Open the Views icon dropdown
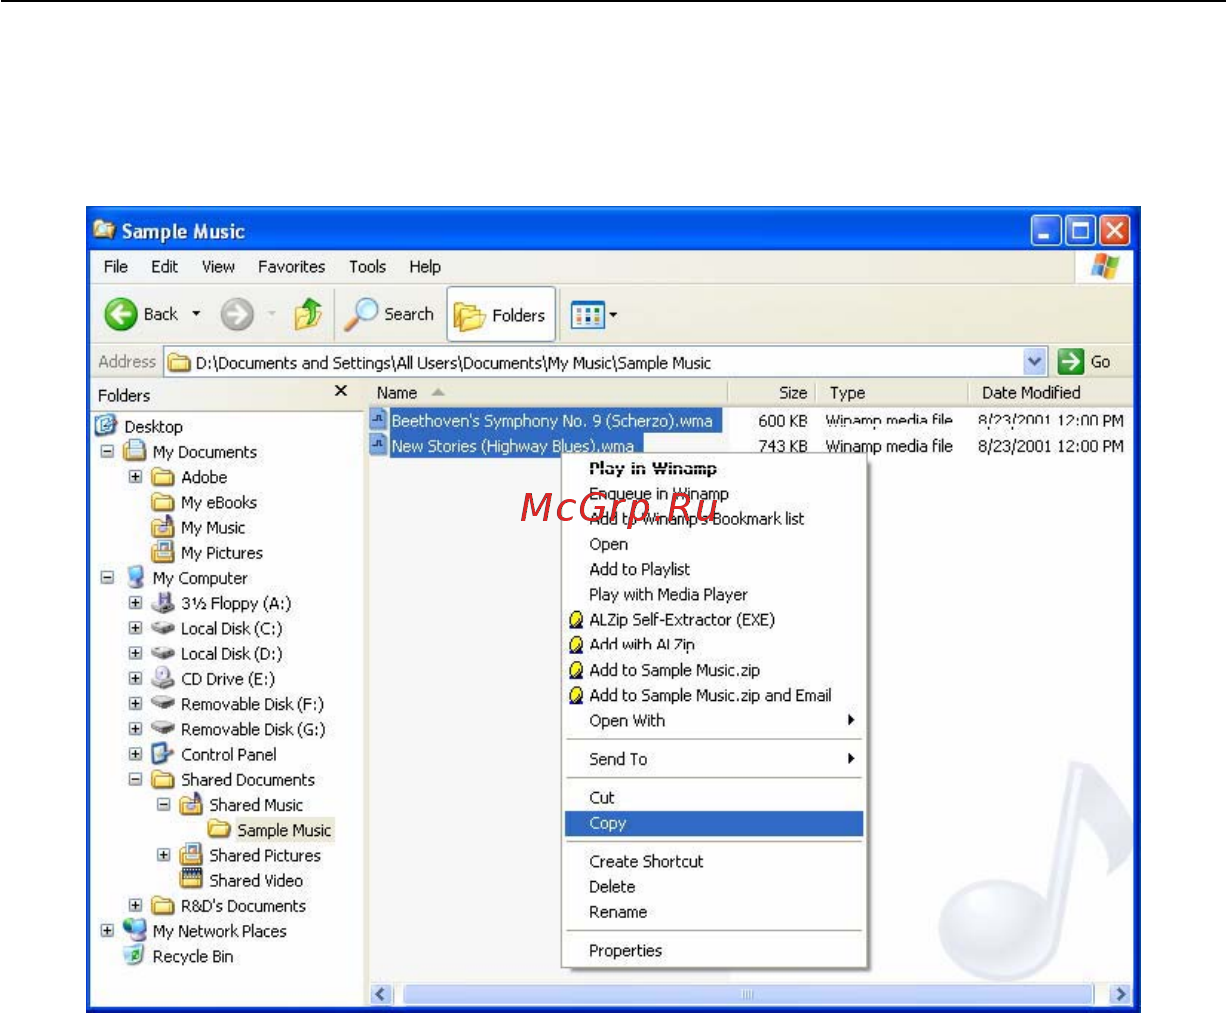This screenshot has width=1226, height=1013. [594, 316]
